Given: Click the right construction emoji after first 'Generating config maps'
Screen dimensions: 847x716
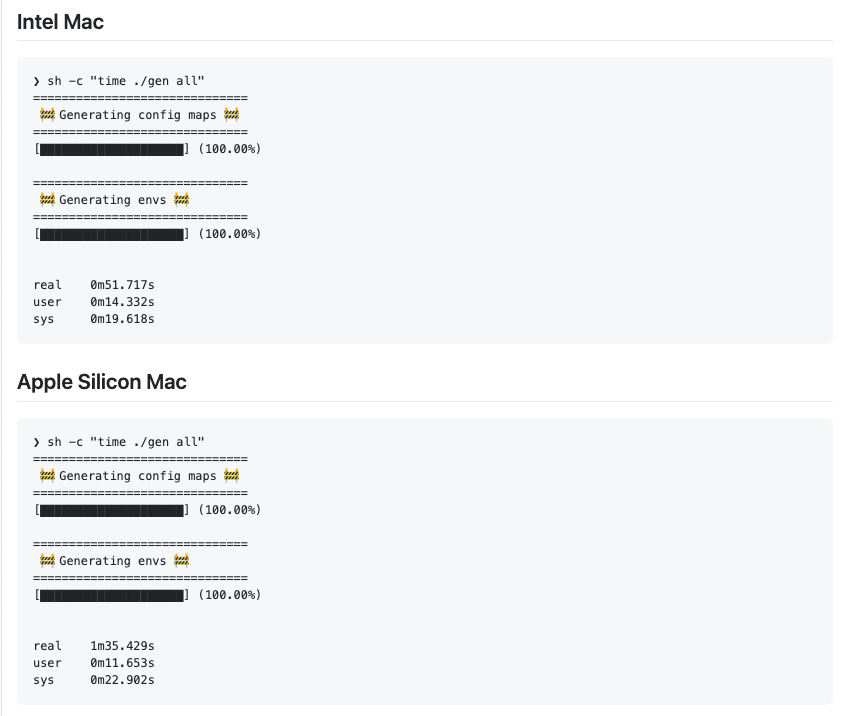Looking at the screenshot, I should point(232,115).
